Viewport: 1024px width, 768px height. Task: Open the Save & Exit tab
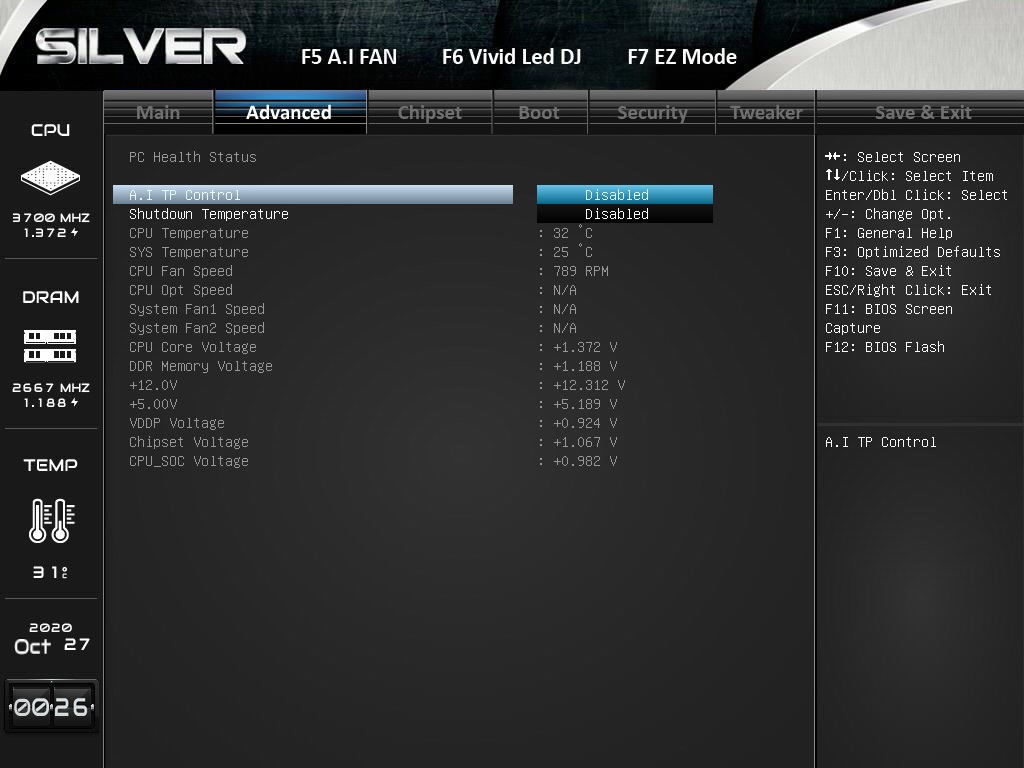pyautogui.click(x=922, y=112)
